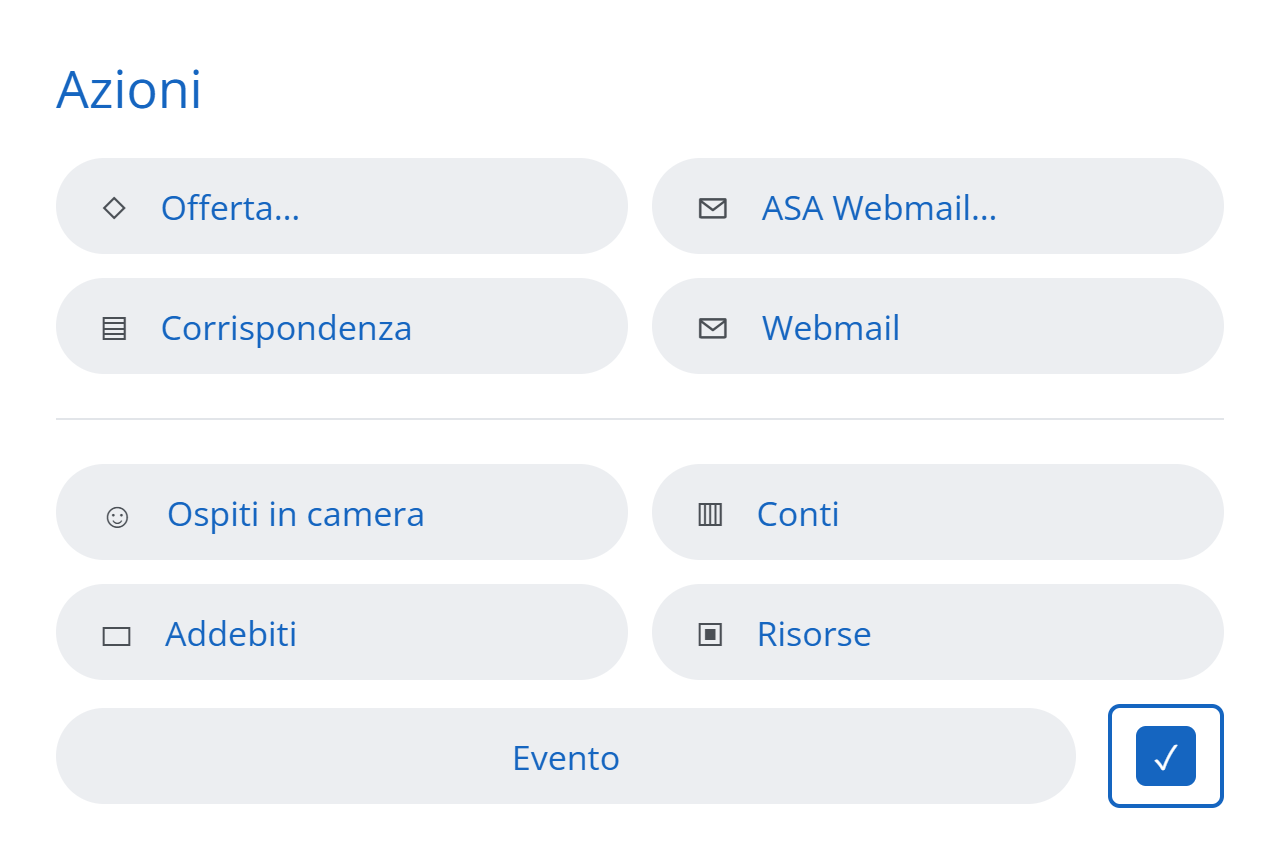
Task: Click the envelope icon beside Webmail
Action: [712, 328]
